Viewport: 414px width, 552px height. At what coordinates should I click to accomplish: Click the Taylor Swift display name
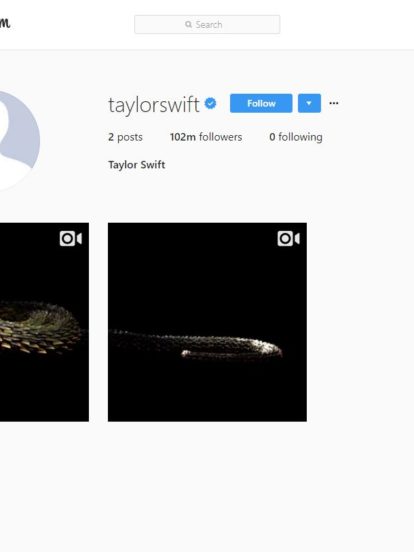[x=137, y=165]
